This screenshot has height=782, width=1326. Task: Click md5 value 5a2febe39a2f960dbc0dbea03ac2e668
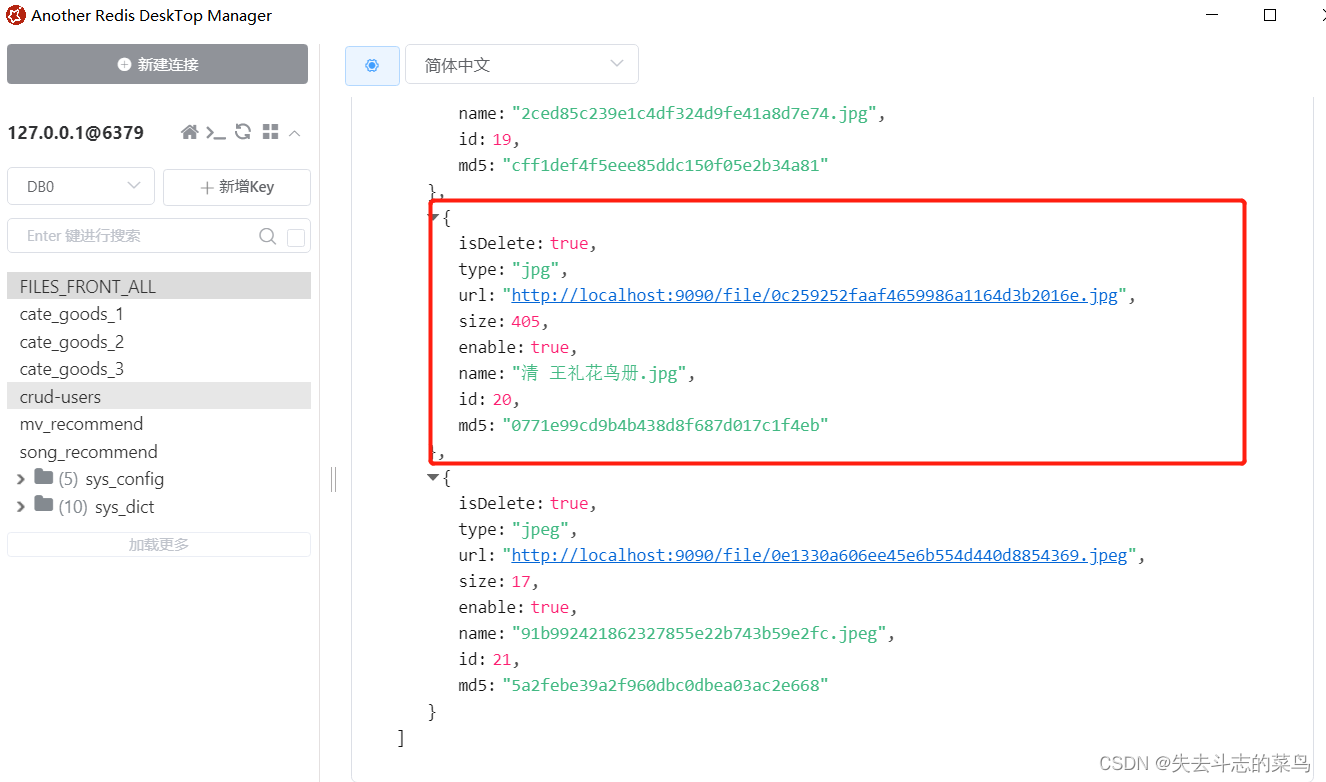tap(665, 685)
